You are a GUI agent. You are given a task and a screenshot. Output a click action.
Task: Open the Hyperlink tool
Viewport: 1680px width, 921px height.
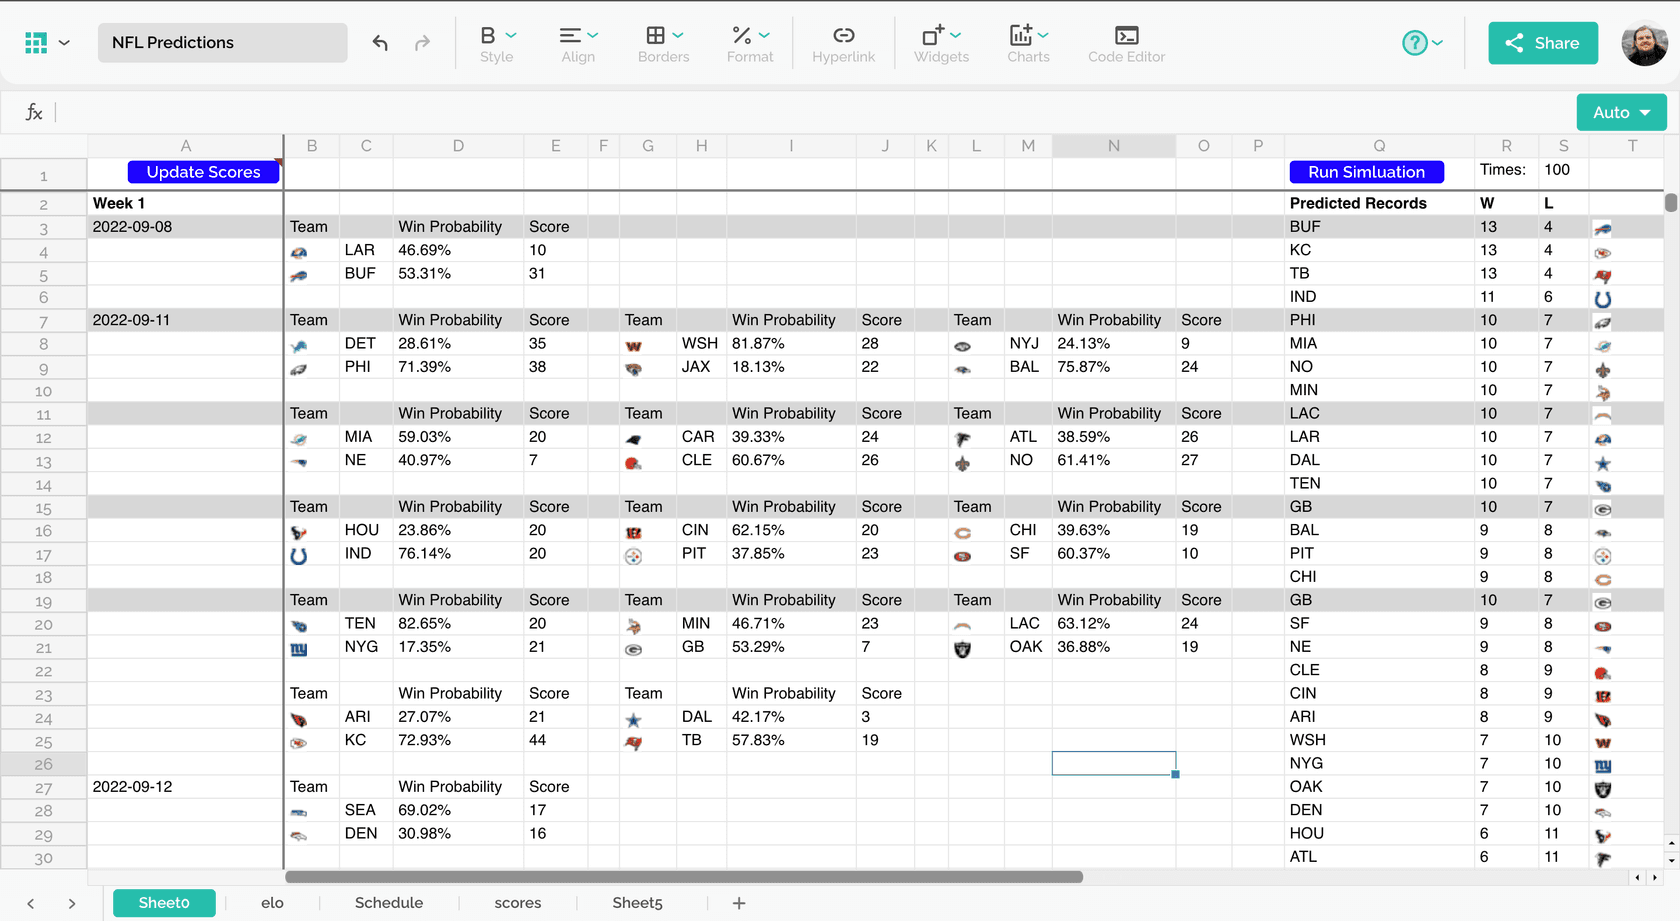(x=843, y=44)
